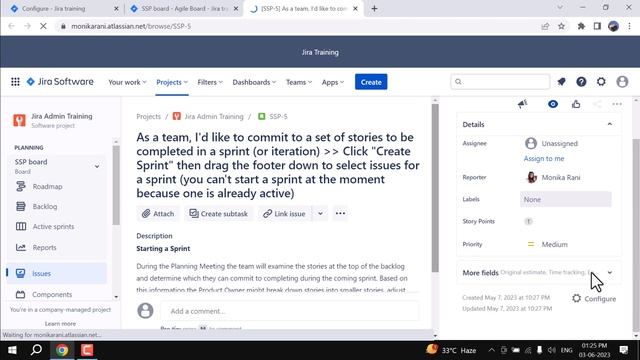Stop loading the page

coord(43,26)
